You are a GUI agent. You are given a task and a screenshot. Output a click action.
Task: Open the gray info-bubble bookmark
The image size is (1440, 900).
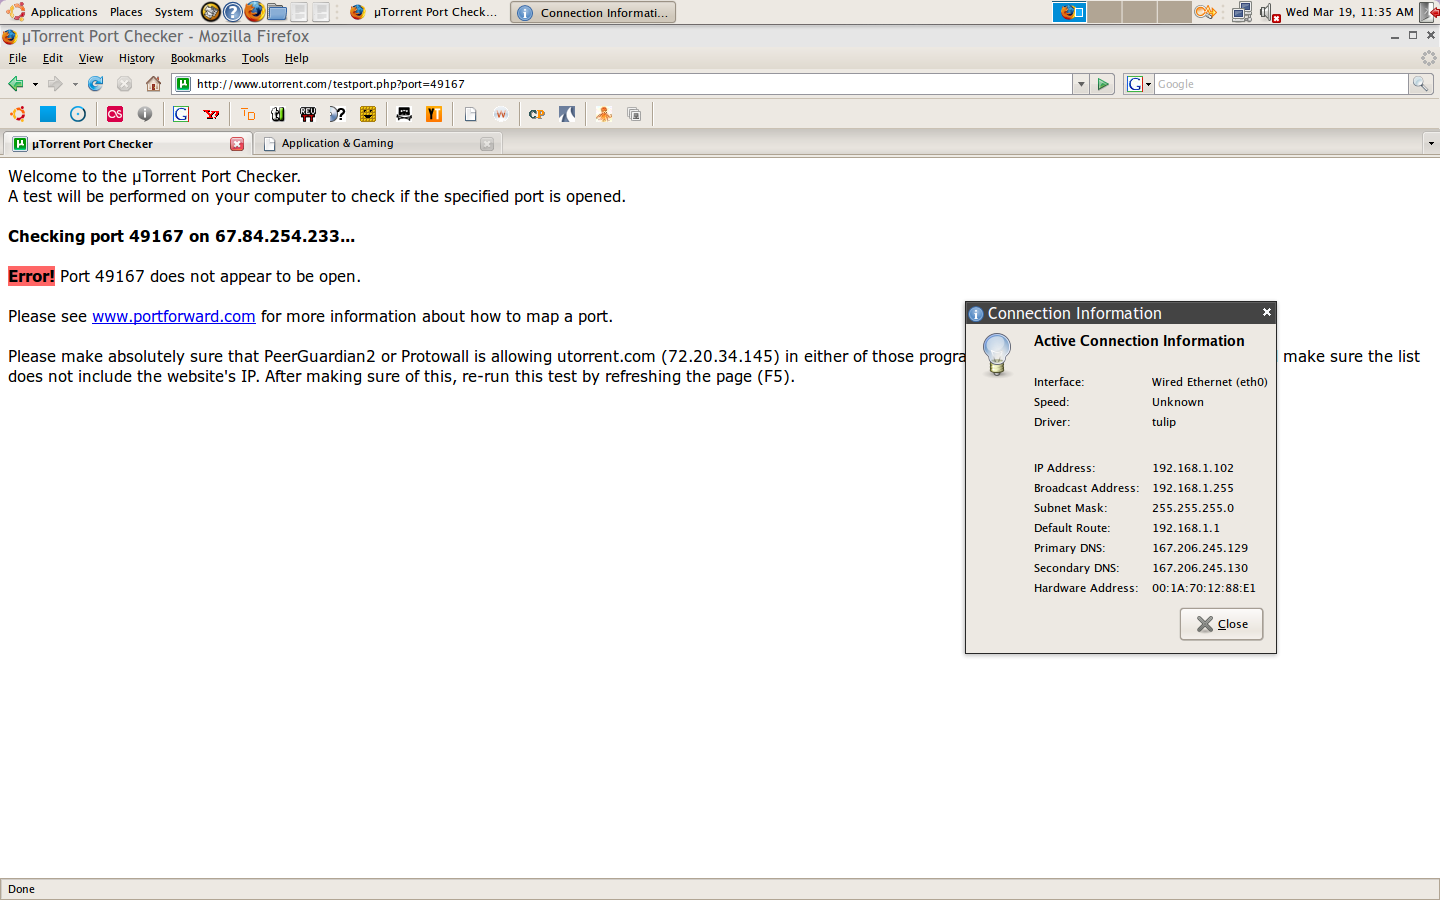pos(145,114)
